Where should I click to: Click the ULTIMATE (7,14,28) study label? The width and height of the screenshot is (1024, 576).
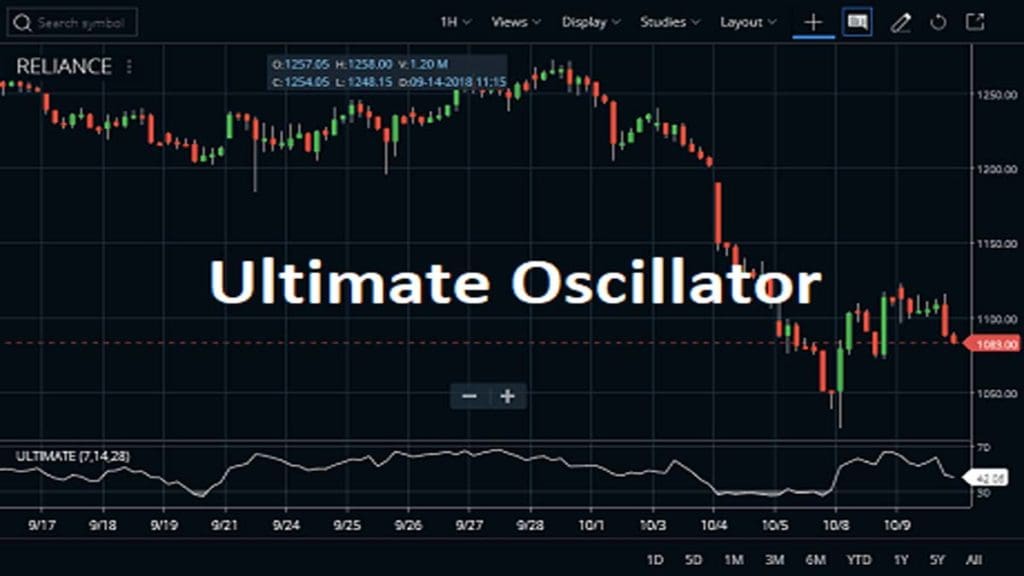pos(72,456)
